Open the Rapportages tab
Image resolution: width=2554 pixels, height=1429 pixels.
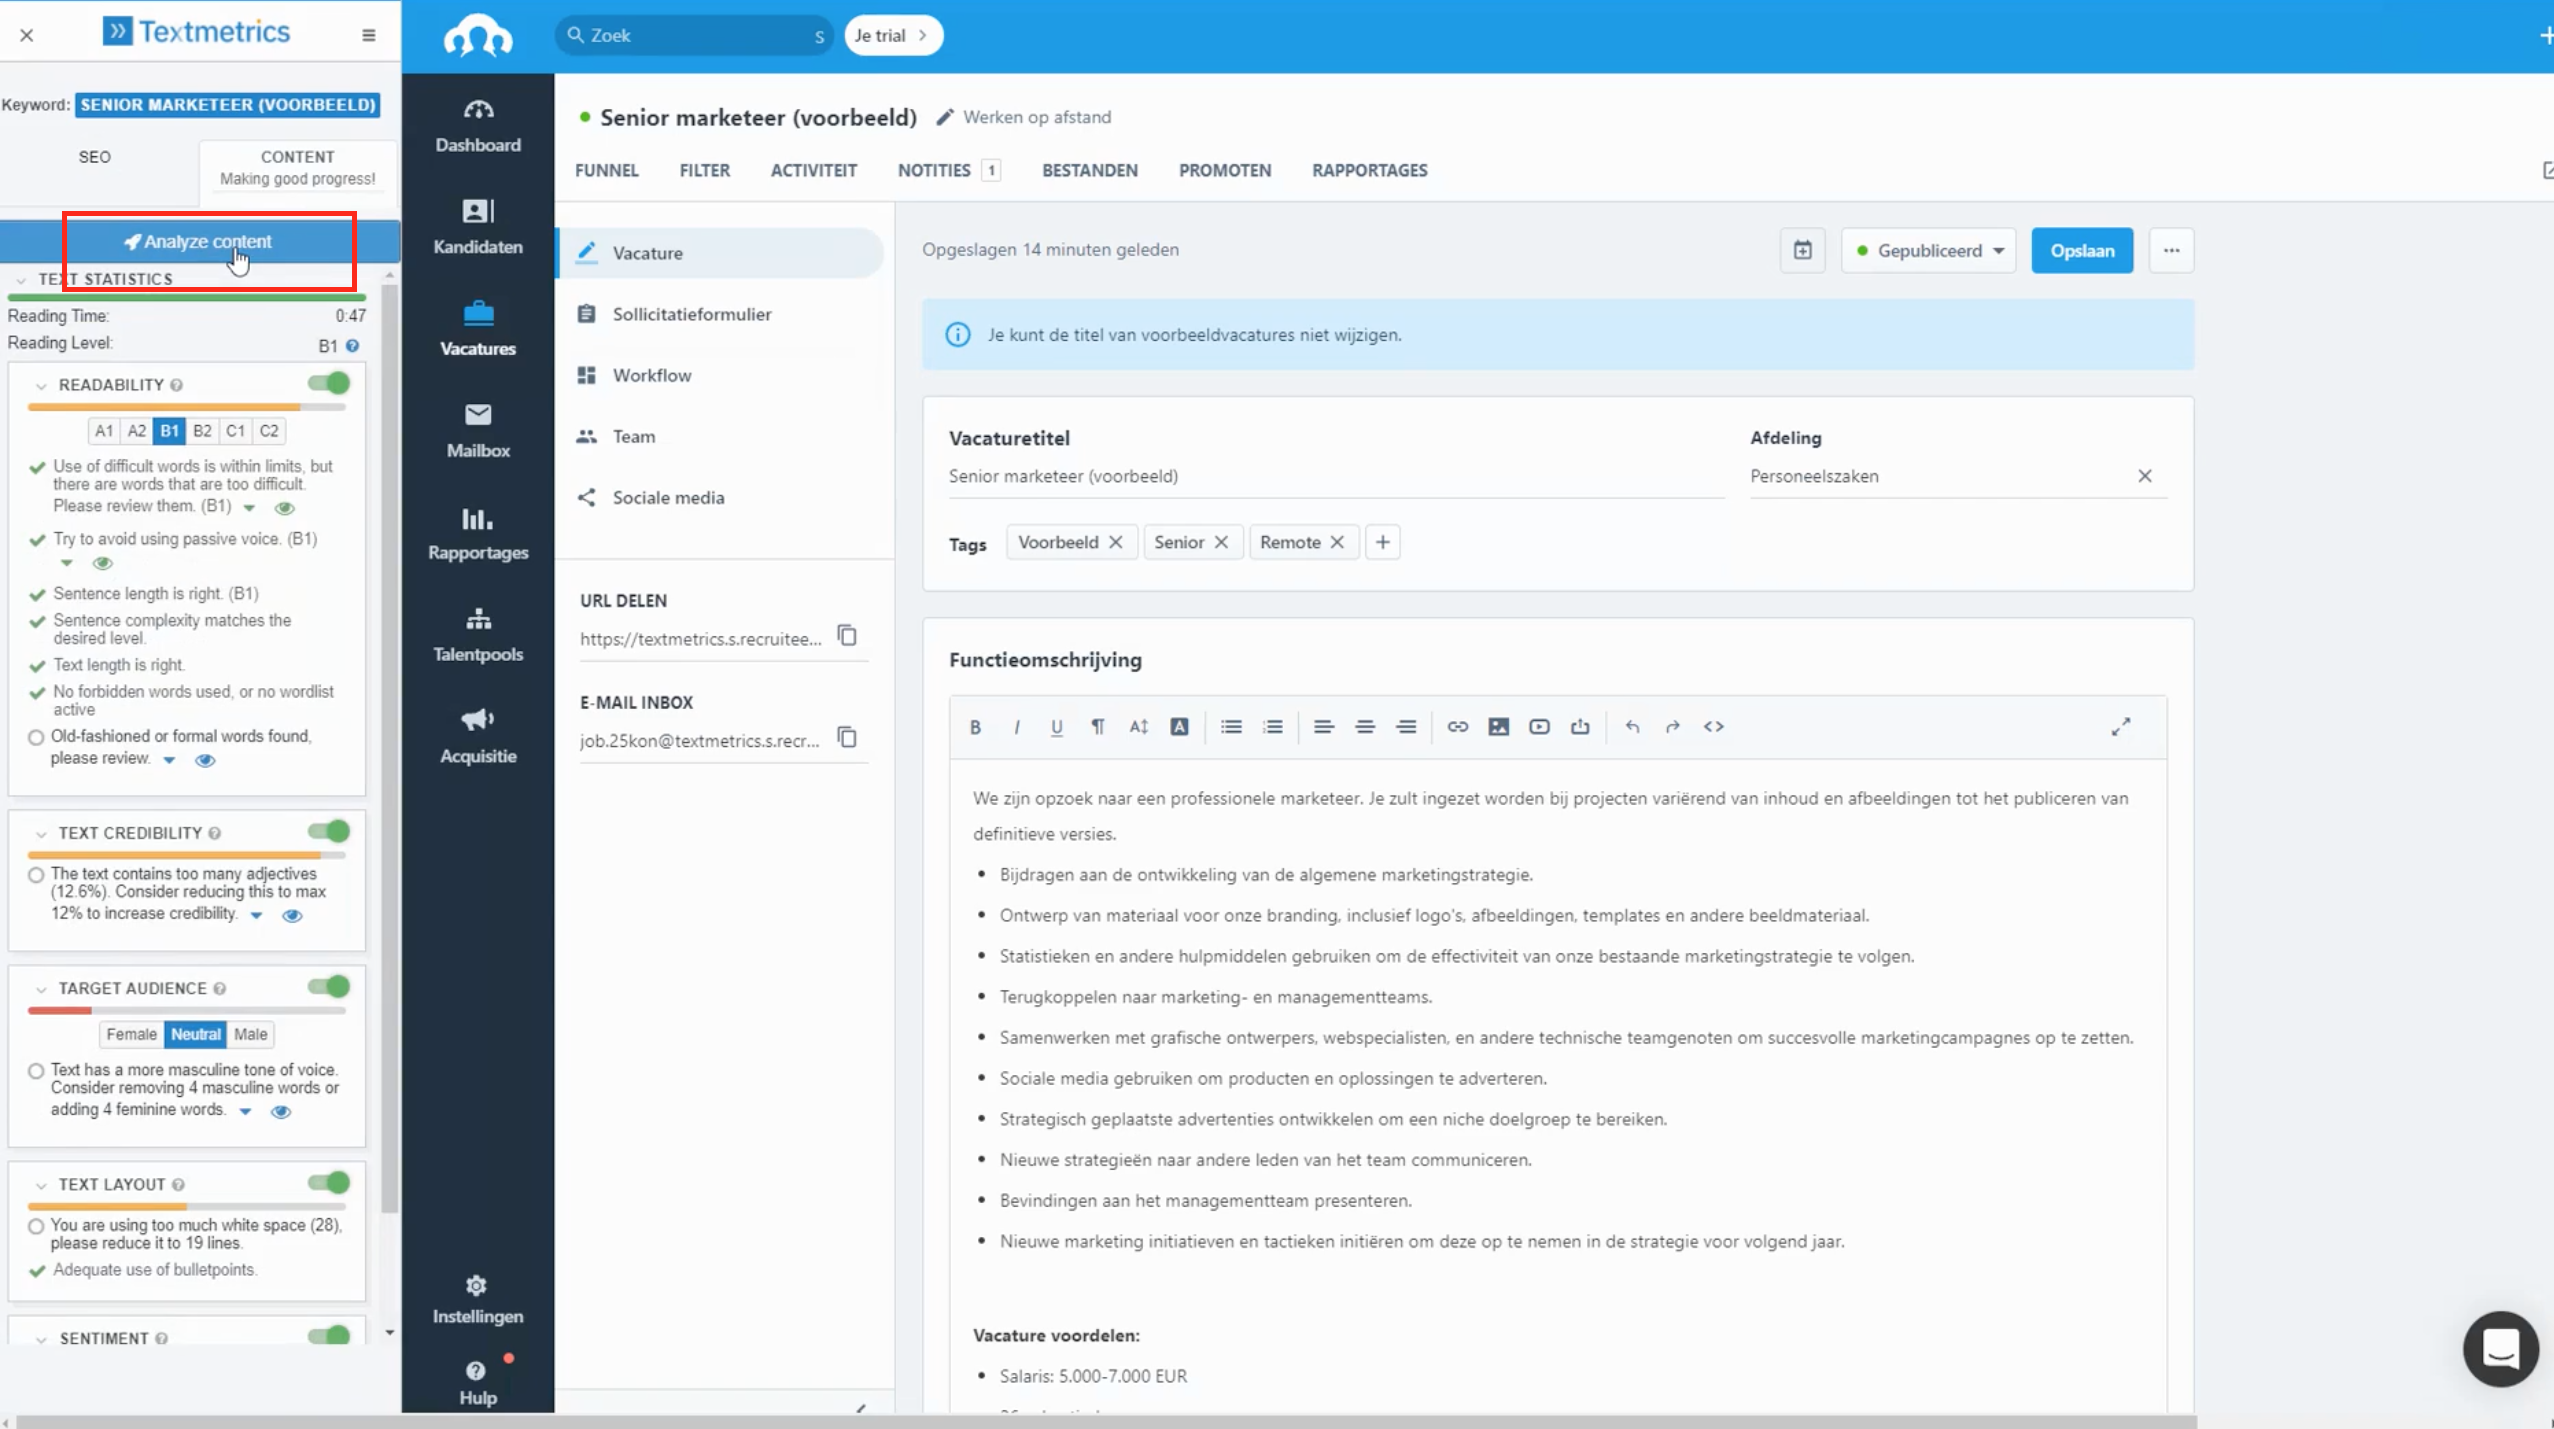(1369, 170)
